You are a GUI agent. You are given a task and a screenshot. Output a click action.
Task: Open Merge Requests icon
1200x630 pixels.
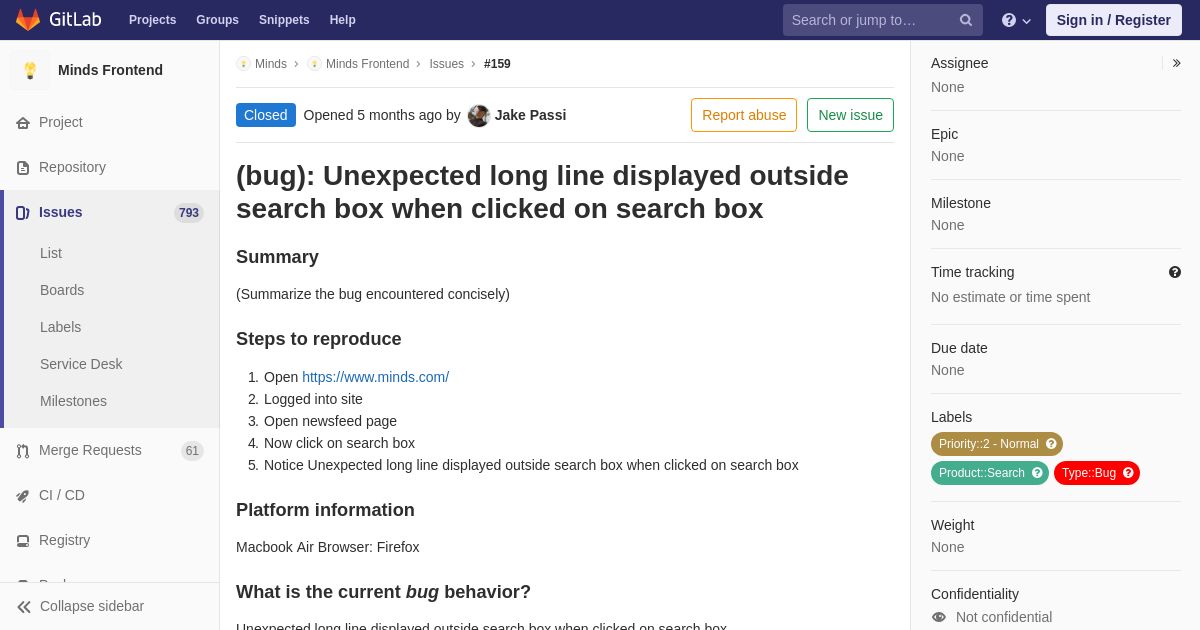23,451
